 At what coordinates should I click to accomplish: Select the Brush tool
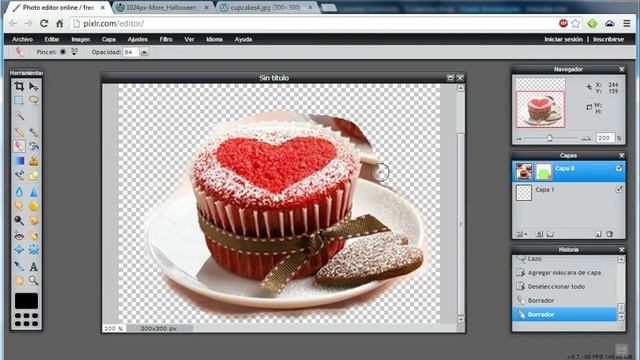(33, 131)
